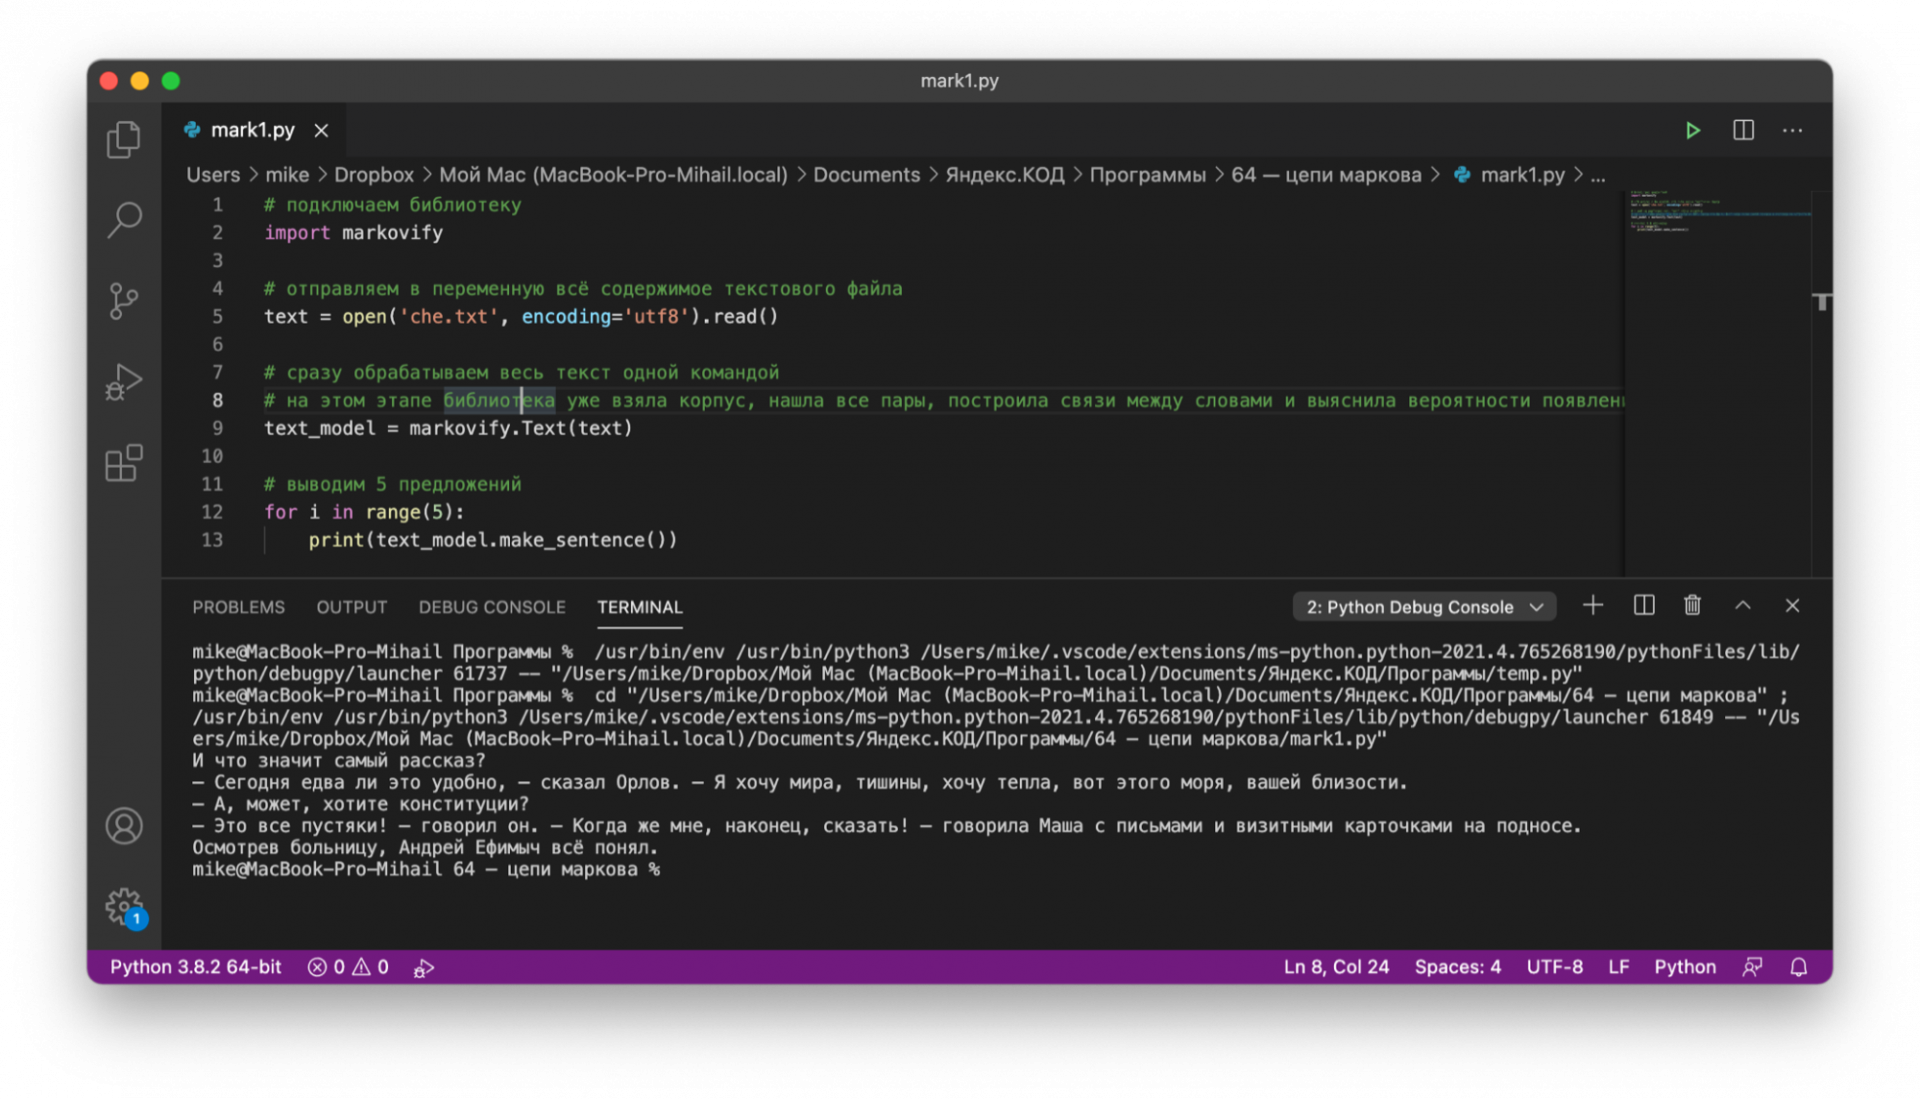Viewport: 1920px width, 1099px height.
Task: Kill terminal with trash icon
Action: click(x=1692, y=606)
